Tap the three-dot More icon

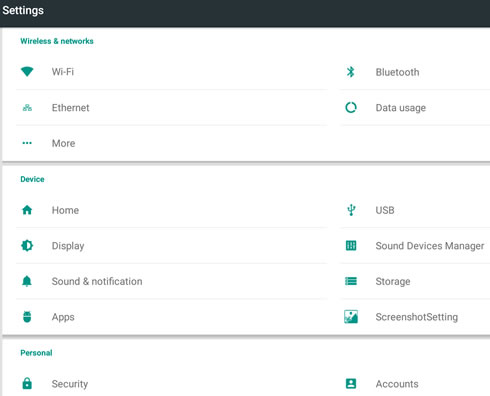(x=27, y=143)
